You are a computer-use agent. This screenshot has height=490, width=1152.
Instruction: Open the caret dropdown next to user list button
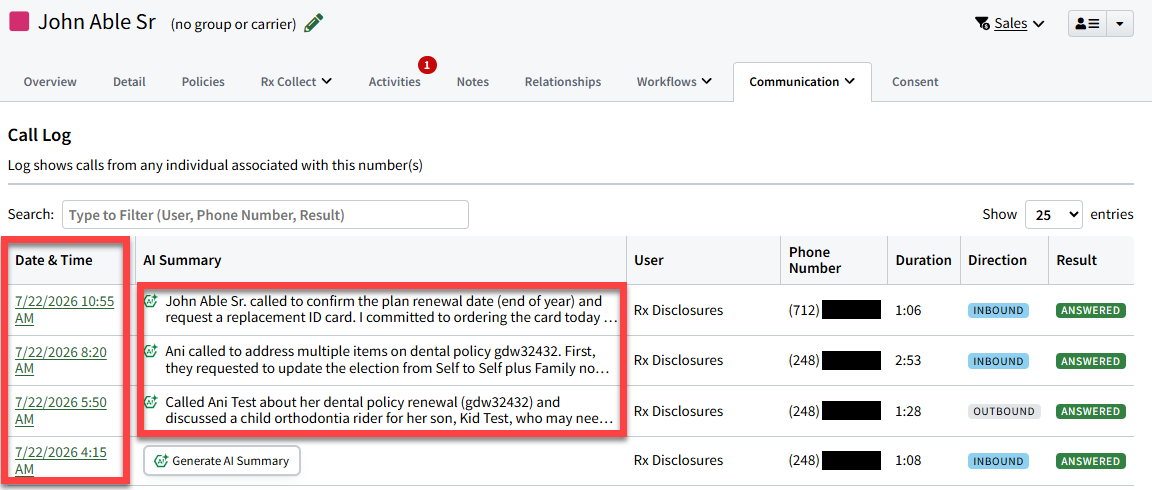[x=1119, y=24]
